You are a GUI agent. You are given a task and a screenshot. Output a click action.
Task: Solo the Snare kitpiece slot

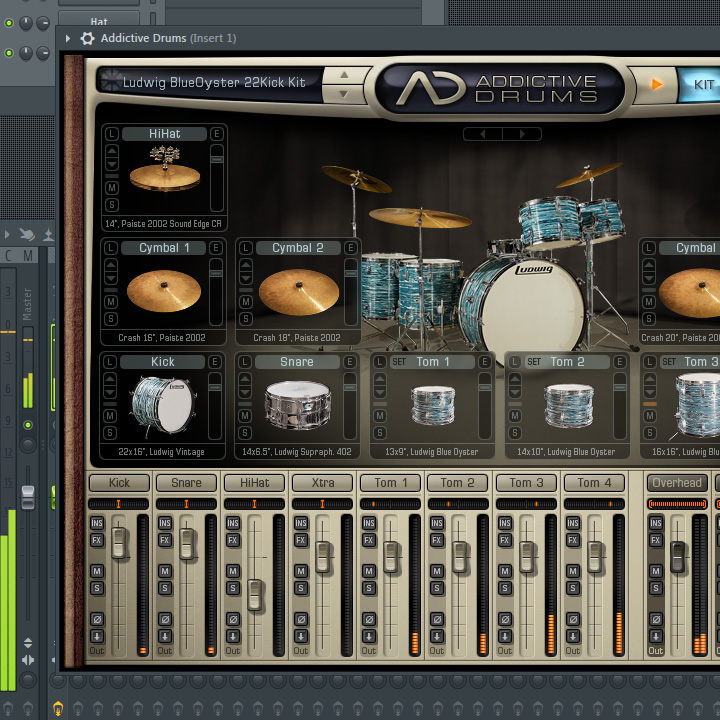pos(245,433)
